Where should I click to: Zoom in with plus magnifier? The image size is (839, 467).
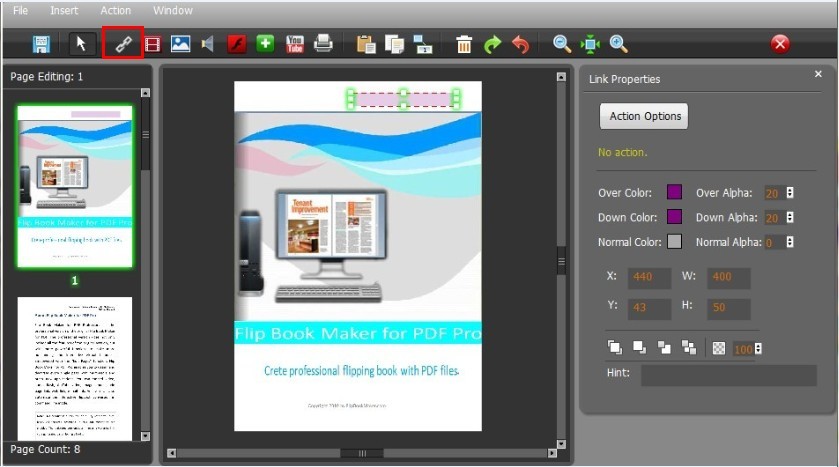(618, 44)
